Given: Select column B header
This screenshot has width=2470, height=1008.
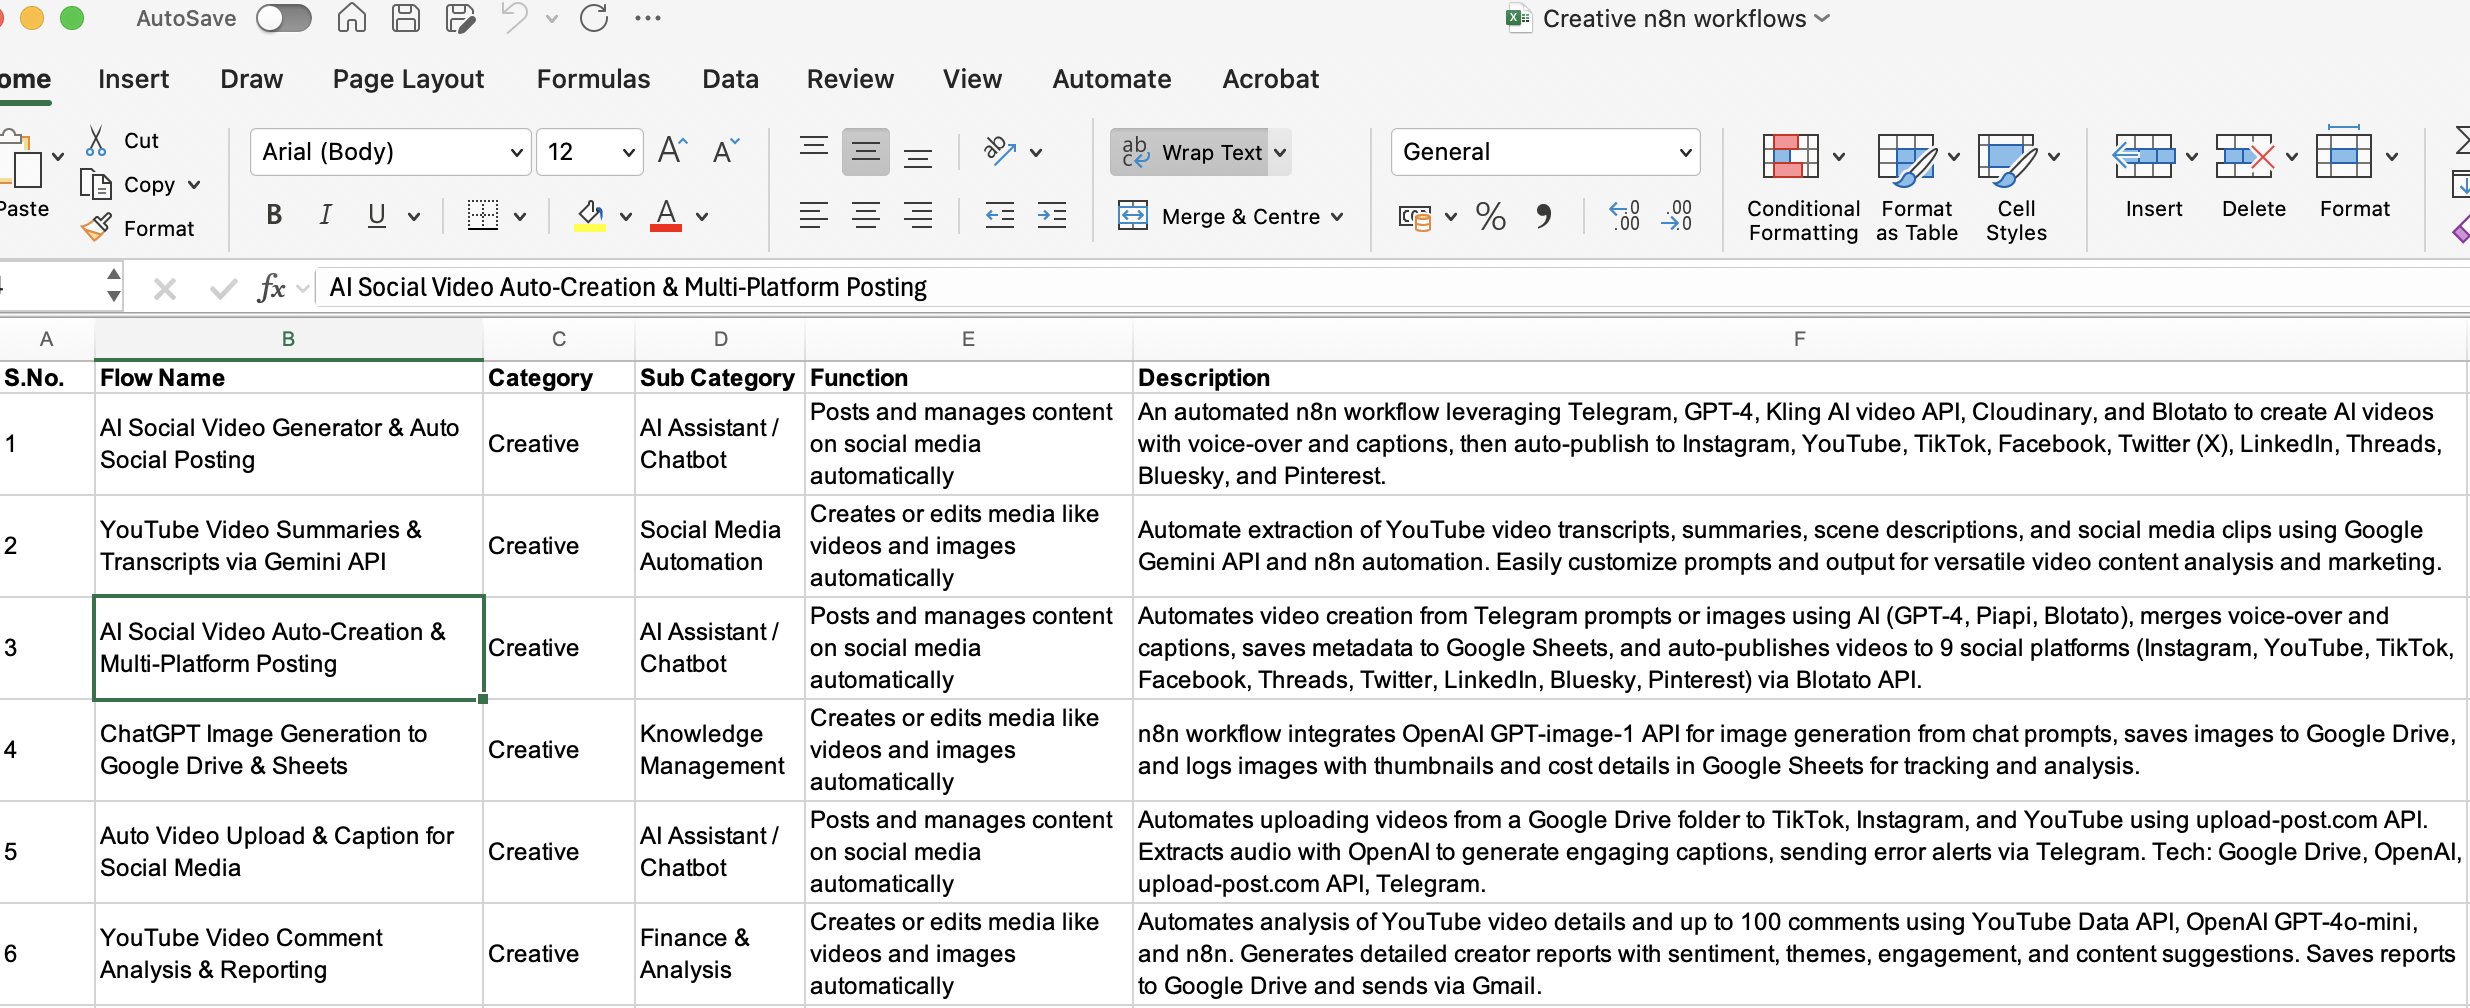Looking at the screenshot, I should point(288,340).
